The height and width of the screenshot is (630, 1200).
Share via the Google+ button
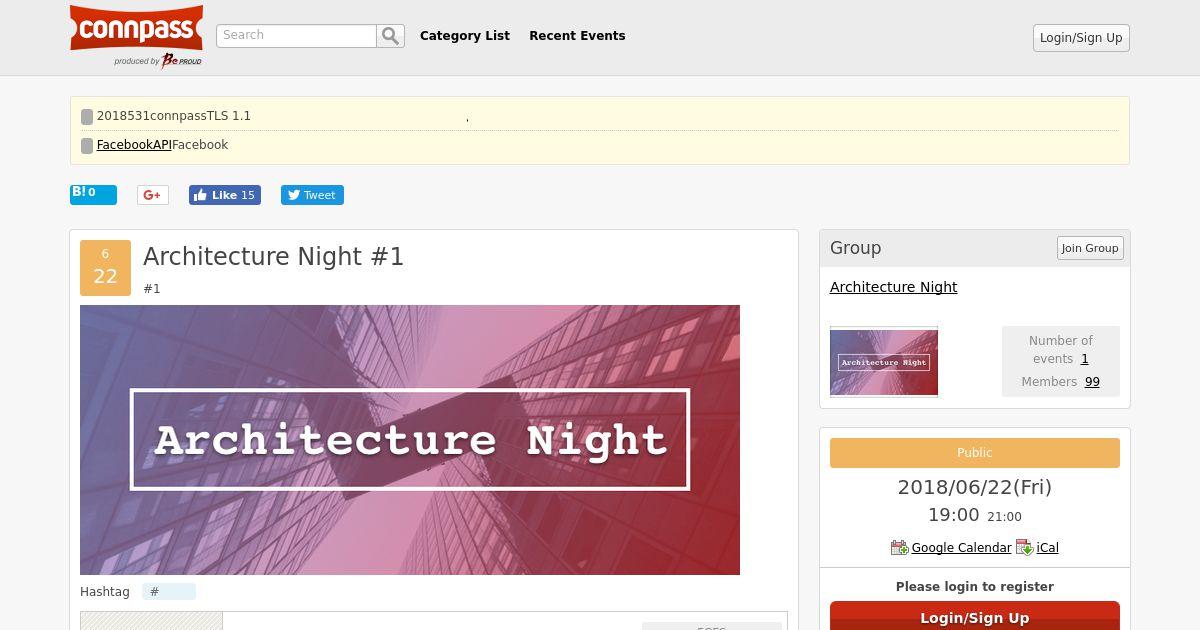[x=153, y=195]
